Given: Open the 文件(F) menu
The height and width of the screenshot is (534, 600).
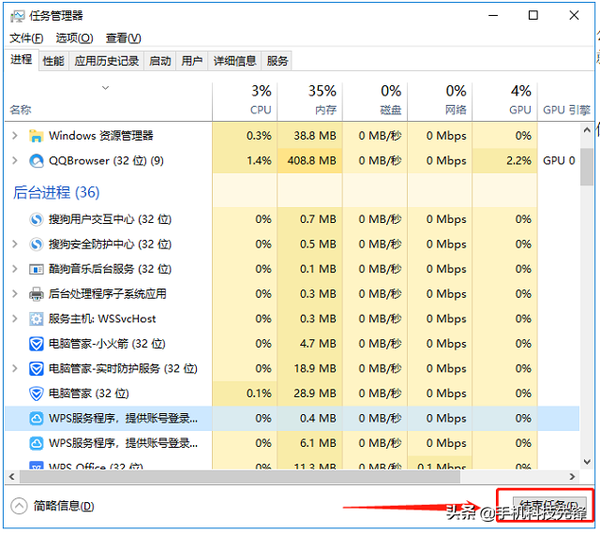Looking at the screenshot, I should [x=26, y=38].
